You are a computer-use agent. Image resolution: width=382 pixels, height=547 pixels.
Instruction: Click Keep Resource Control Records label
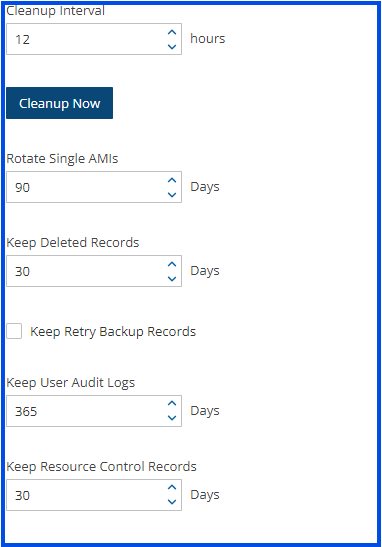[x=102, y=467]
